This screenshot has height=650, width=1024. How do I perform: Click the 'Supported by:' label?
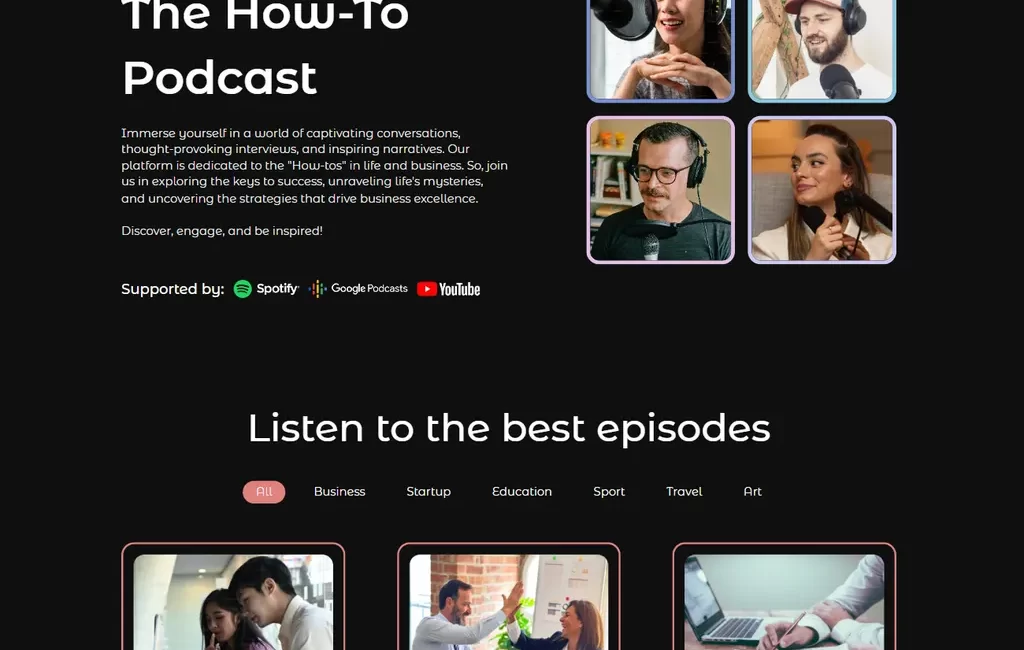[172, 289]
